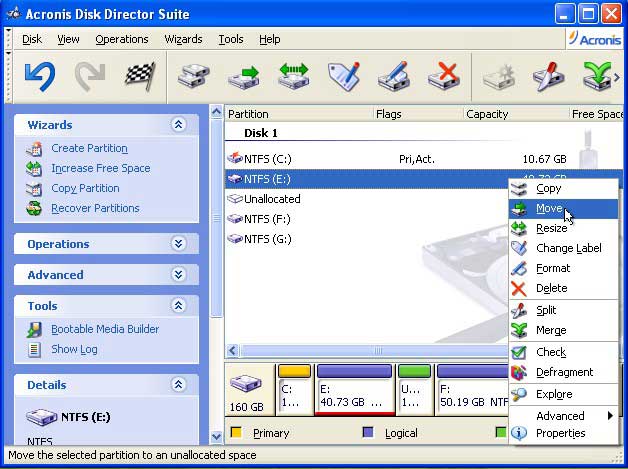Viewport: 628px width, 469px height.
Task: Launch Bootable Media Builder link
Action: [x=105, y=330]
